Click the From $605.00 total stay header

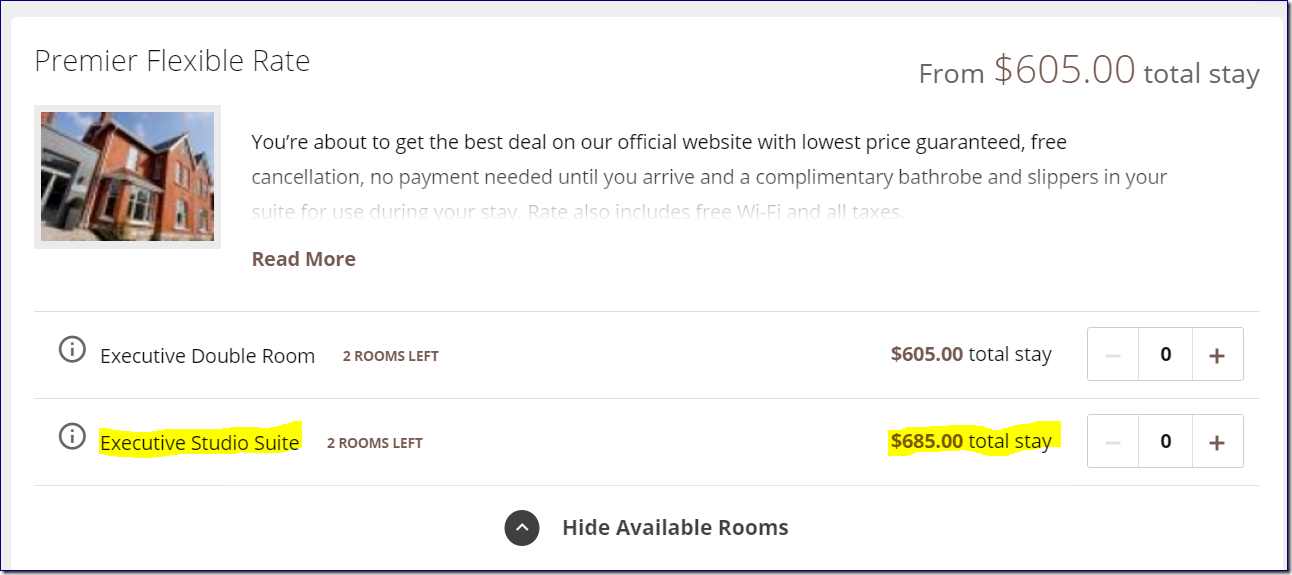click(1088, 72)
